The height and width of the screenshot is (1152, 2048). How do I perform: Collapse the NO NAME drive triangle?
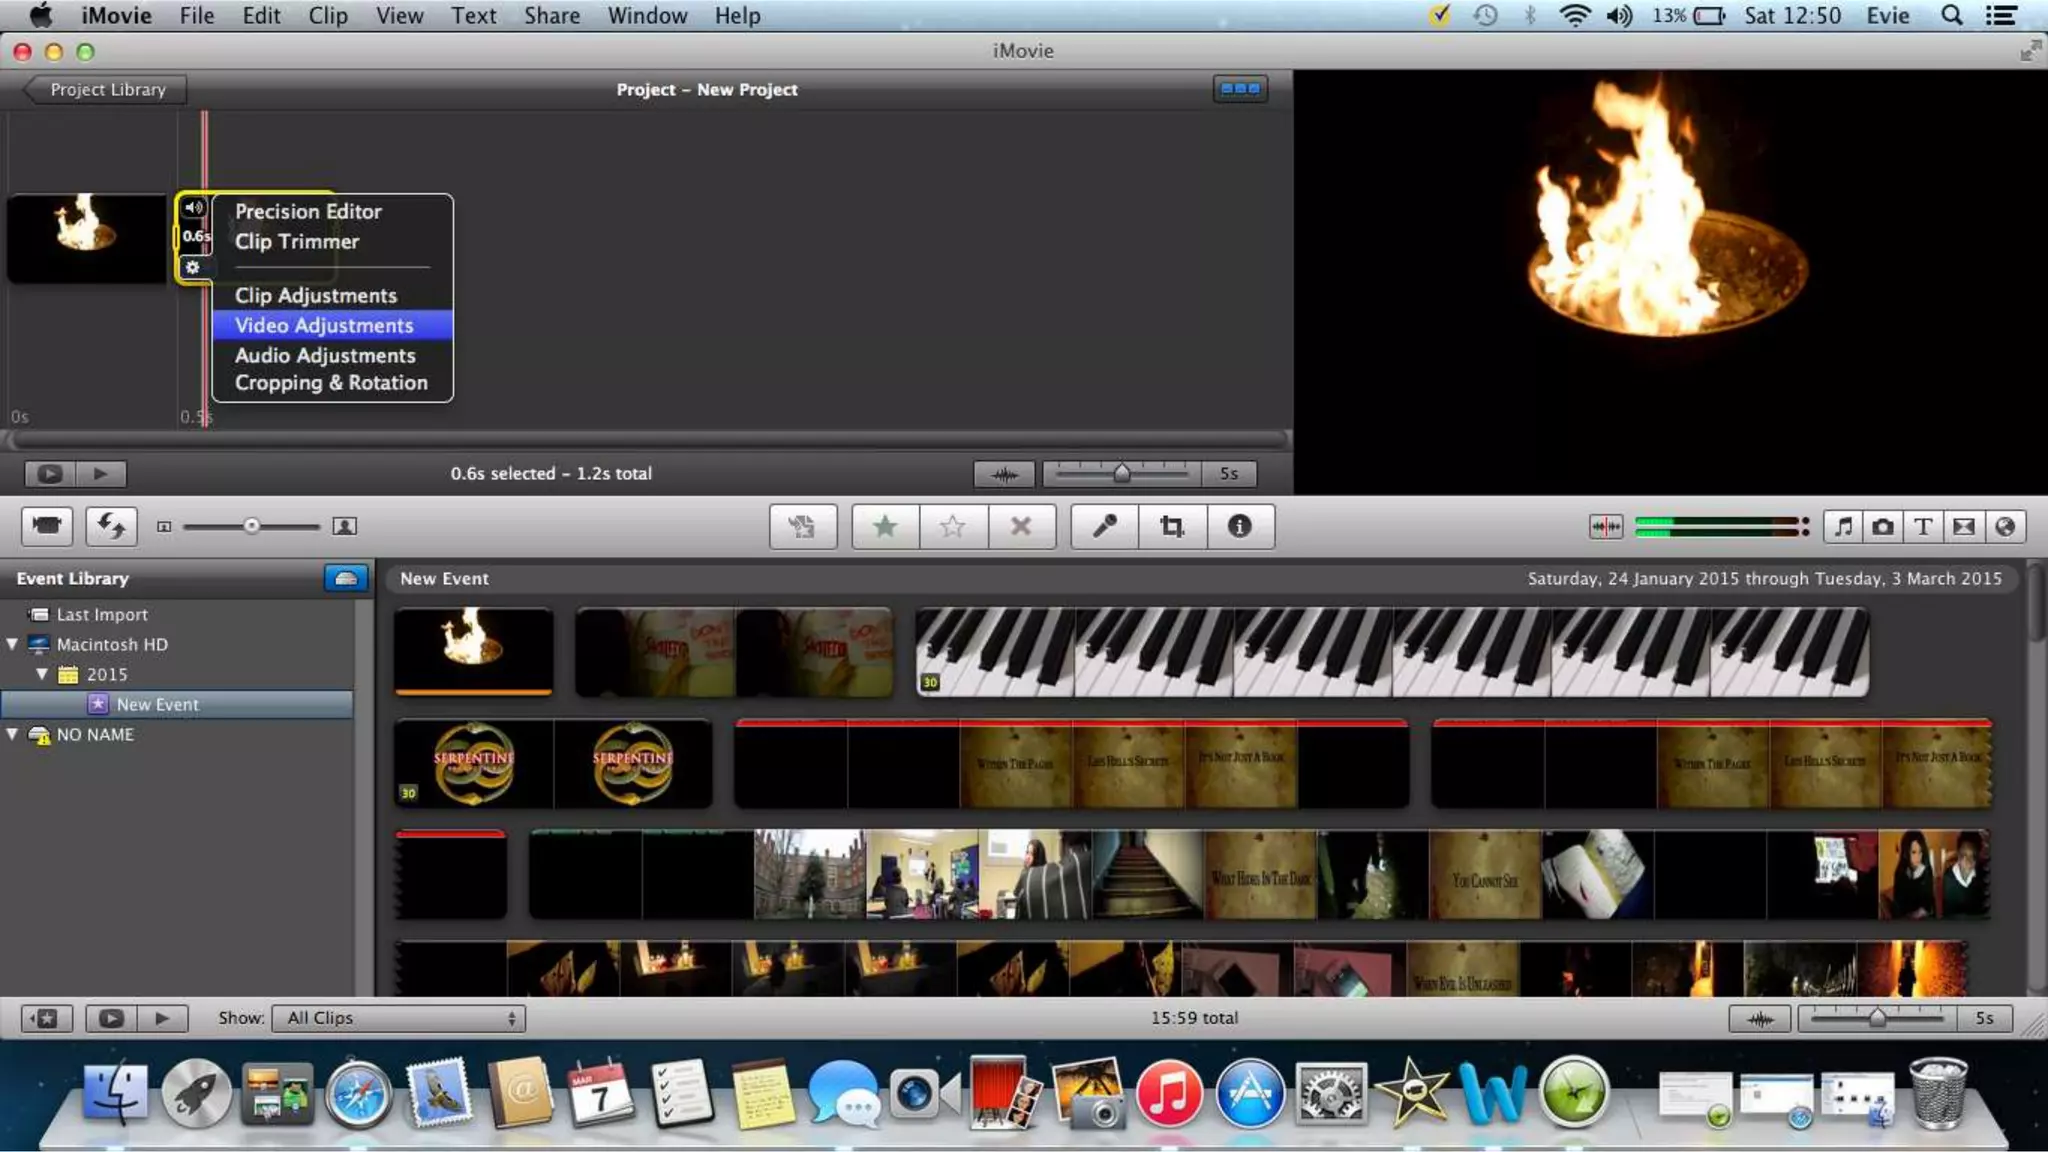pos(12,734)
